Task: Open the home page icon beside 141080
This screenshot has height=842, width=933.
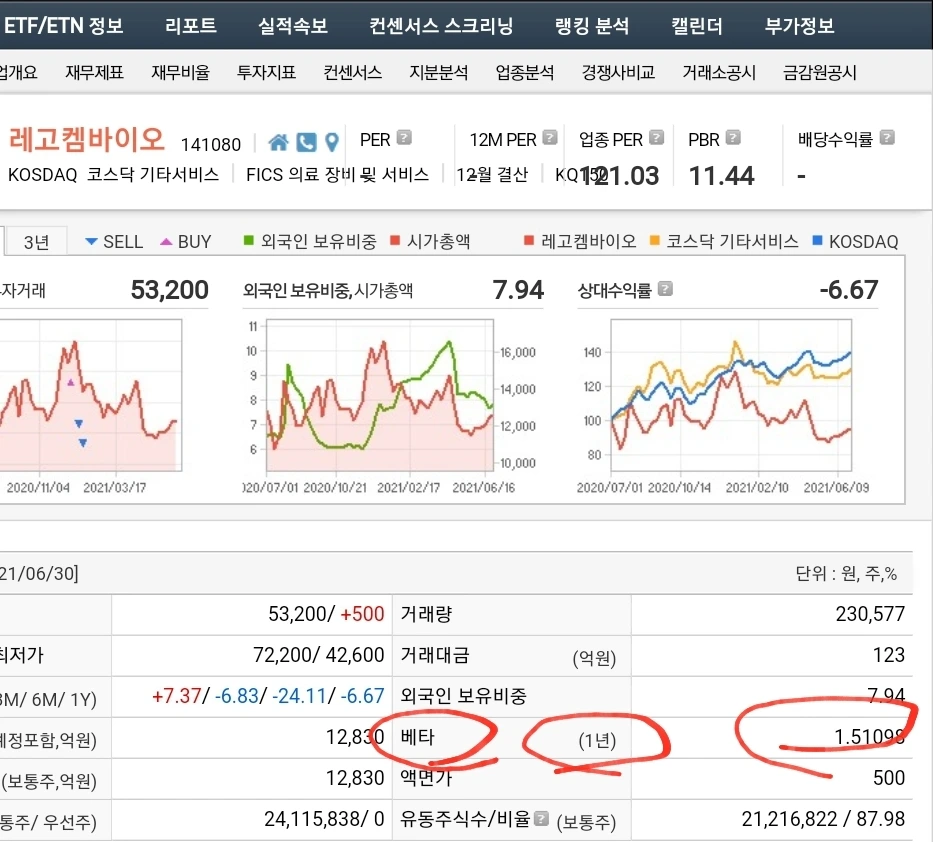Action: click(278, 142)
